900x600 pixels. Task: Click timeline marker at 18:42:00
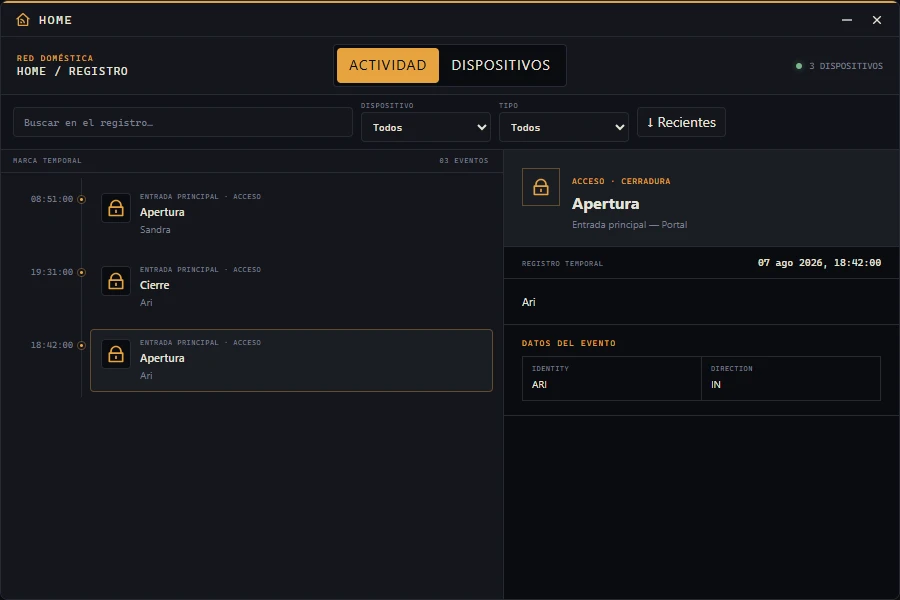tap(82, 345)
